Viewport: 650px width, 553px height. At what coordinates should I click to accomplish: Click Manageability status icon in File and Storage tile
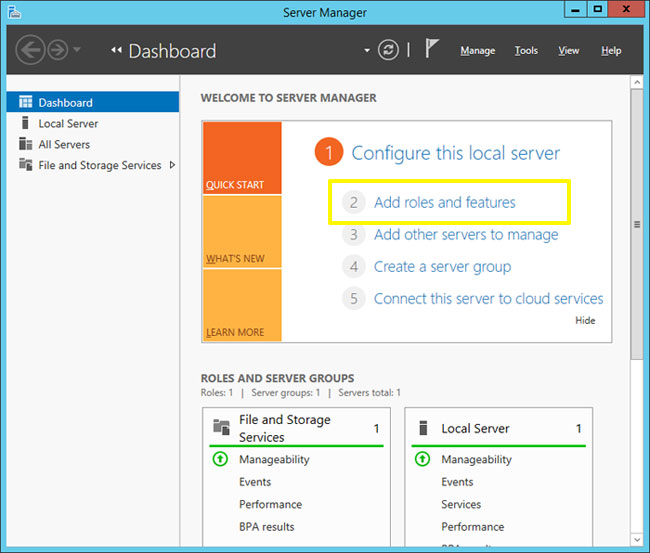coord(220,459)
